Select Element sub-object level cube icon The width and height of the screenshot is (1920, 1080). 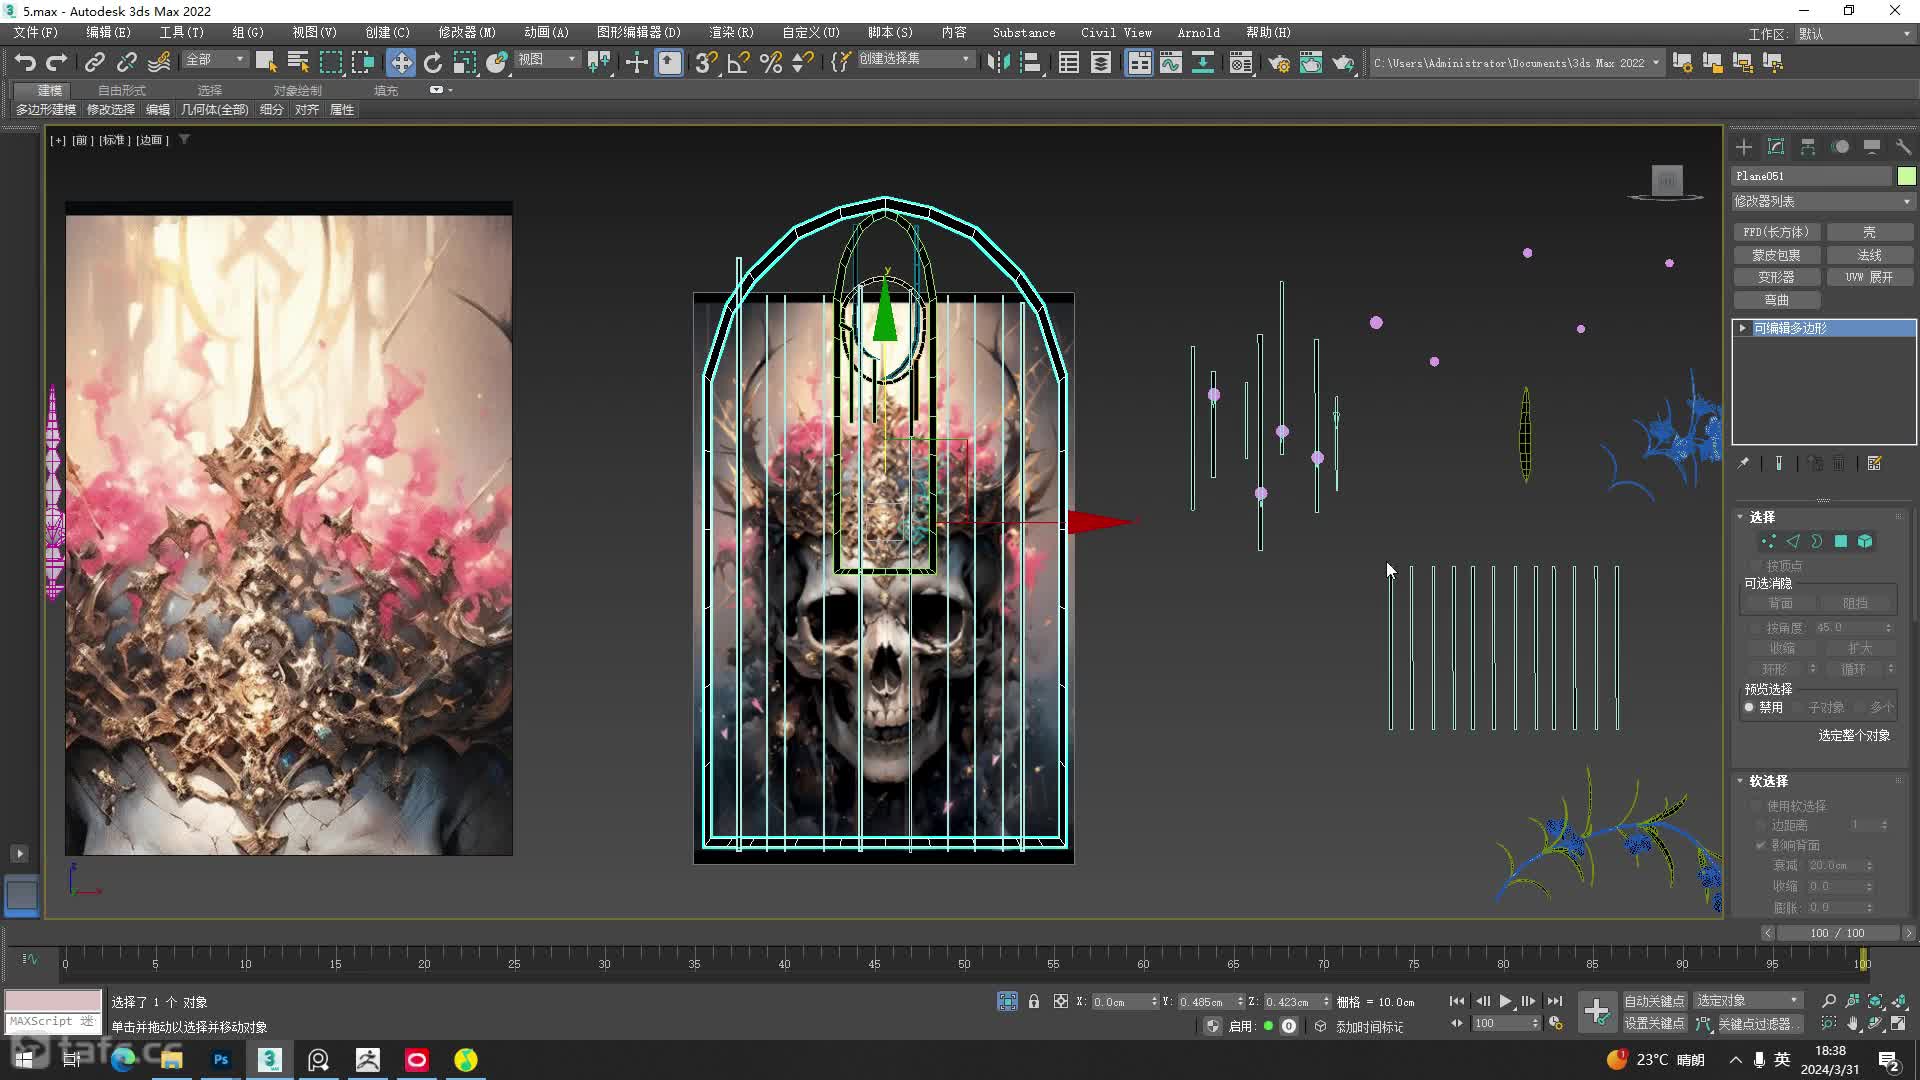coord(1865,541)
